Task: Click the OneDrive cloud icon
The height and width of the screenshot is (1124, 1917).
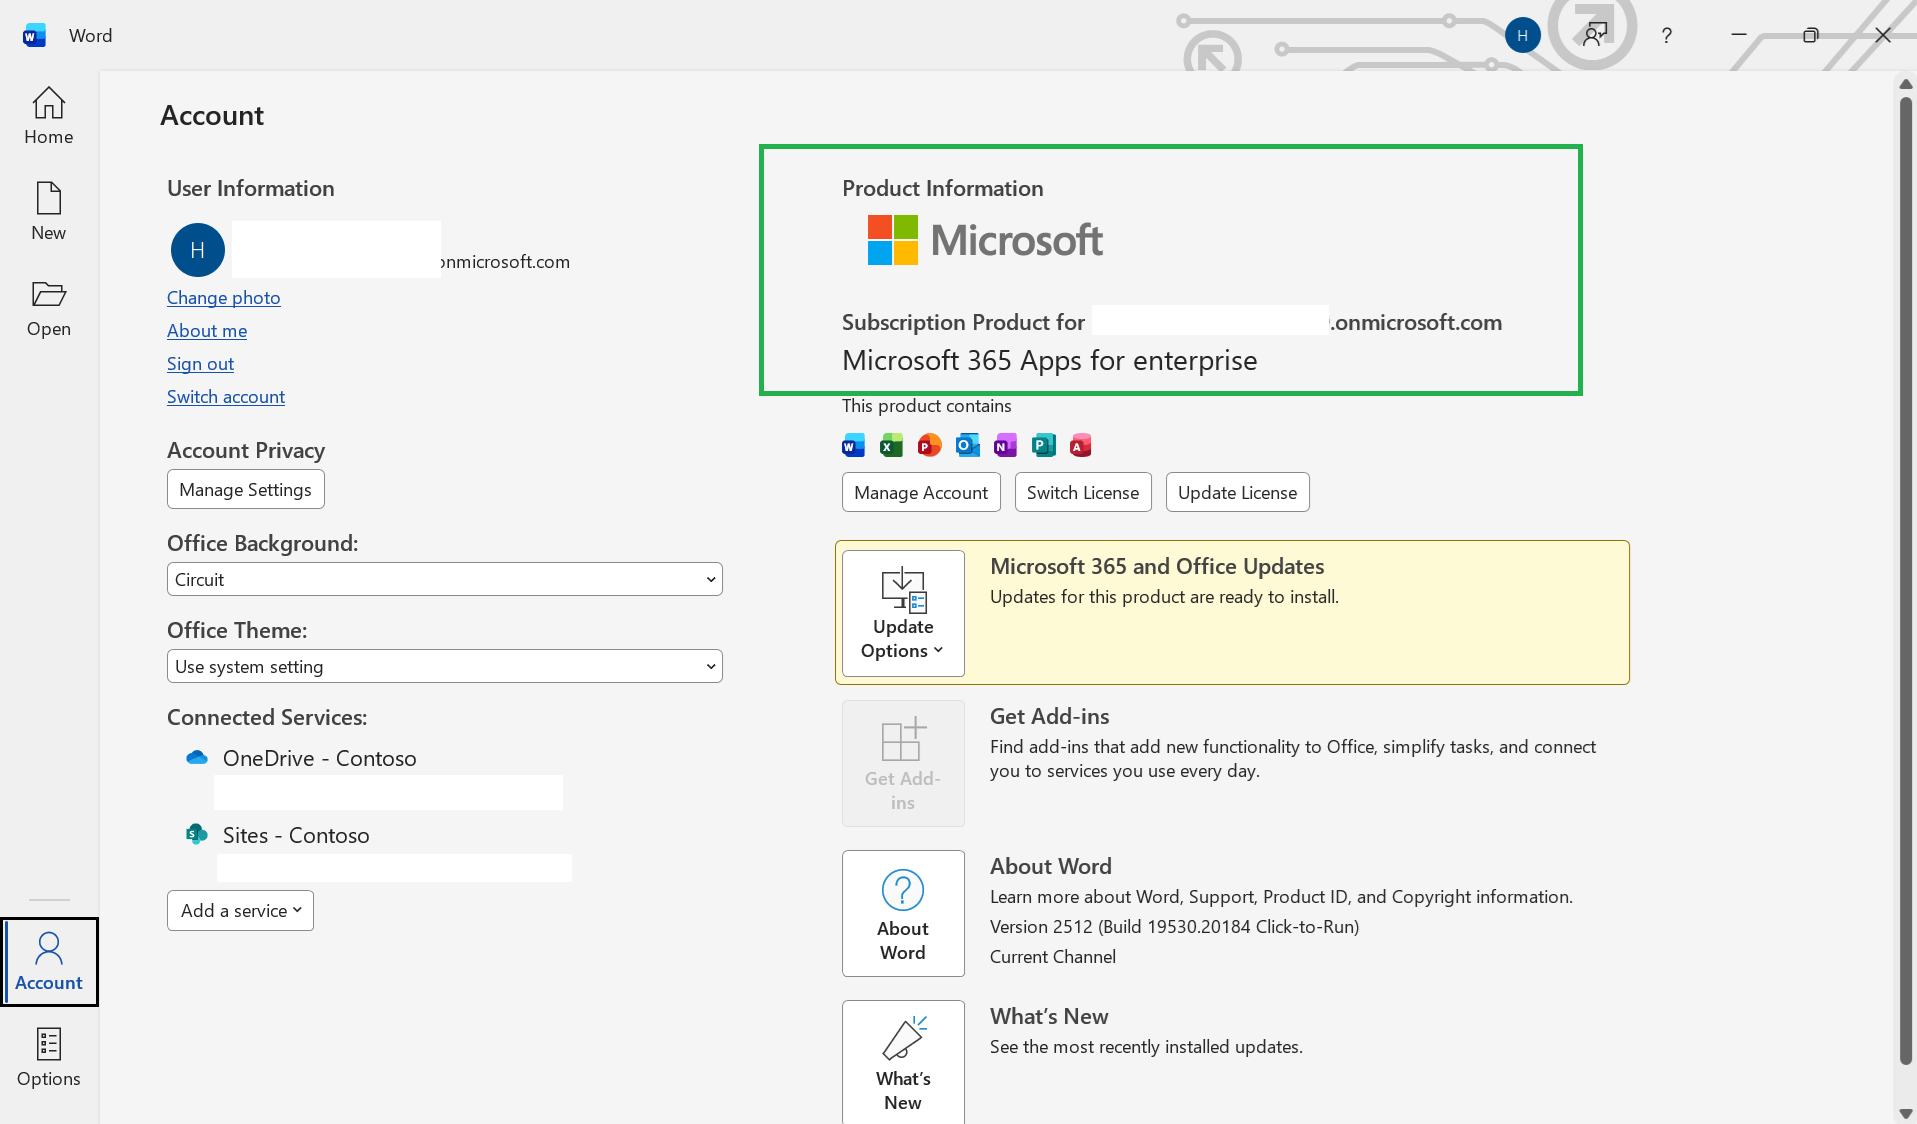Action: click(x=197, y=758)
